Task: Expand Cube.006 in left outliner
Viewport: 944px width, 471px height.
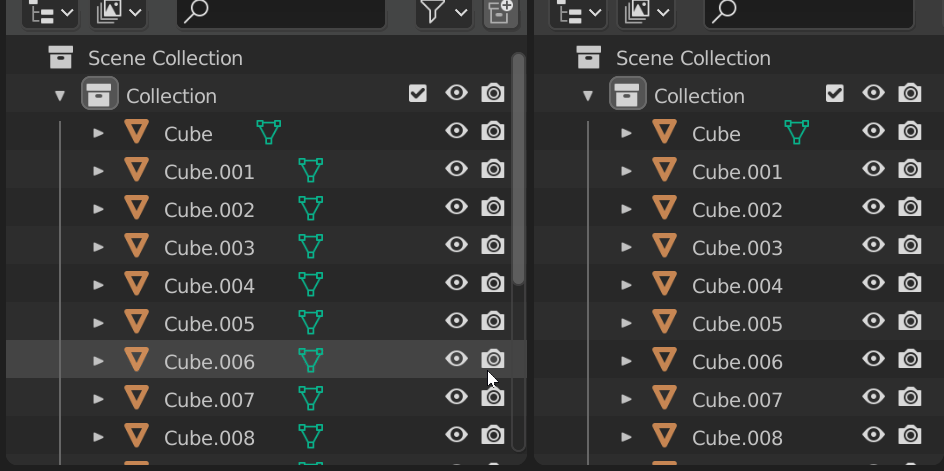Action: pos(98,361)
